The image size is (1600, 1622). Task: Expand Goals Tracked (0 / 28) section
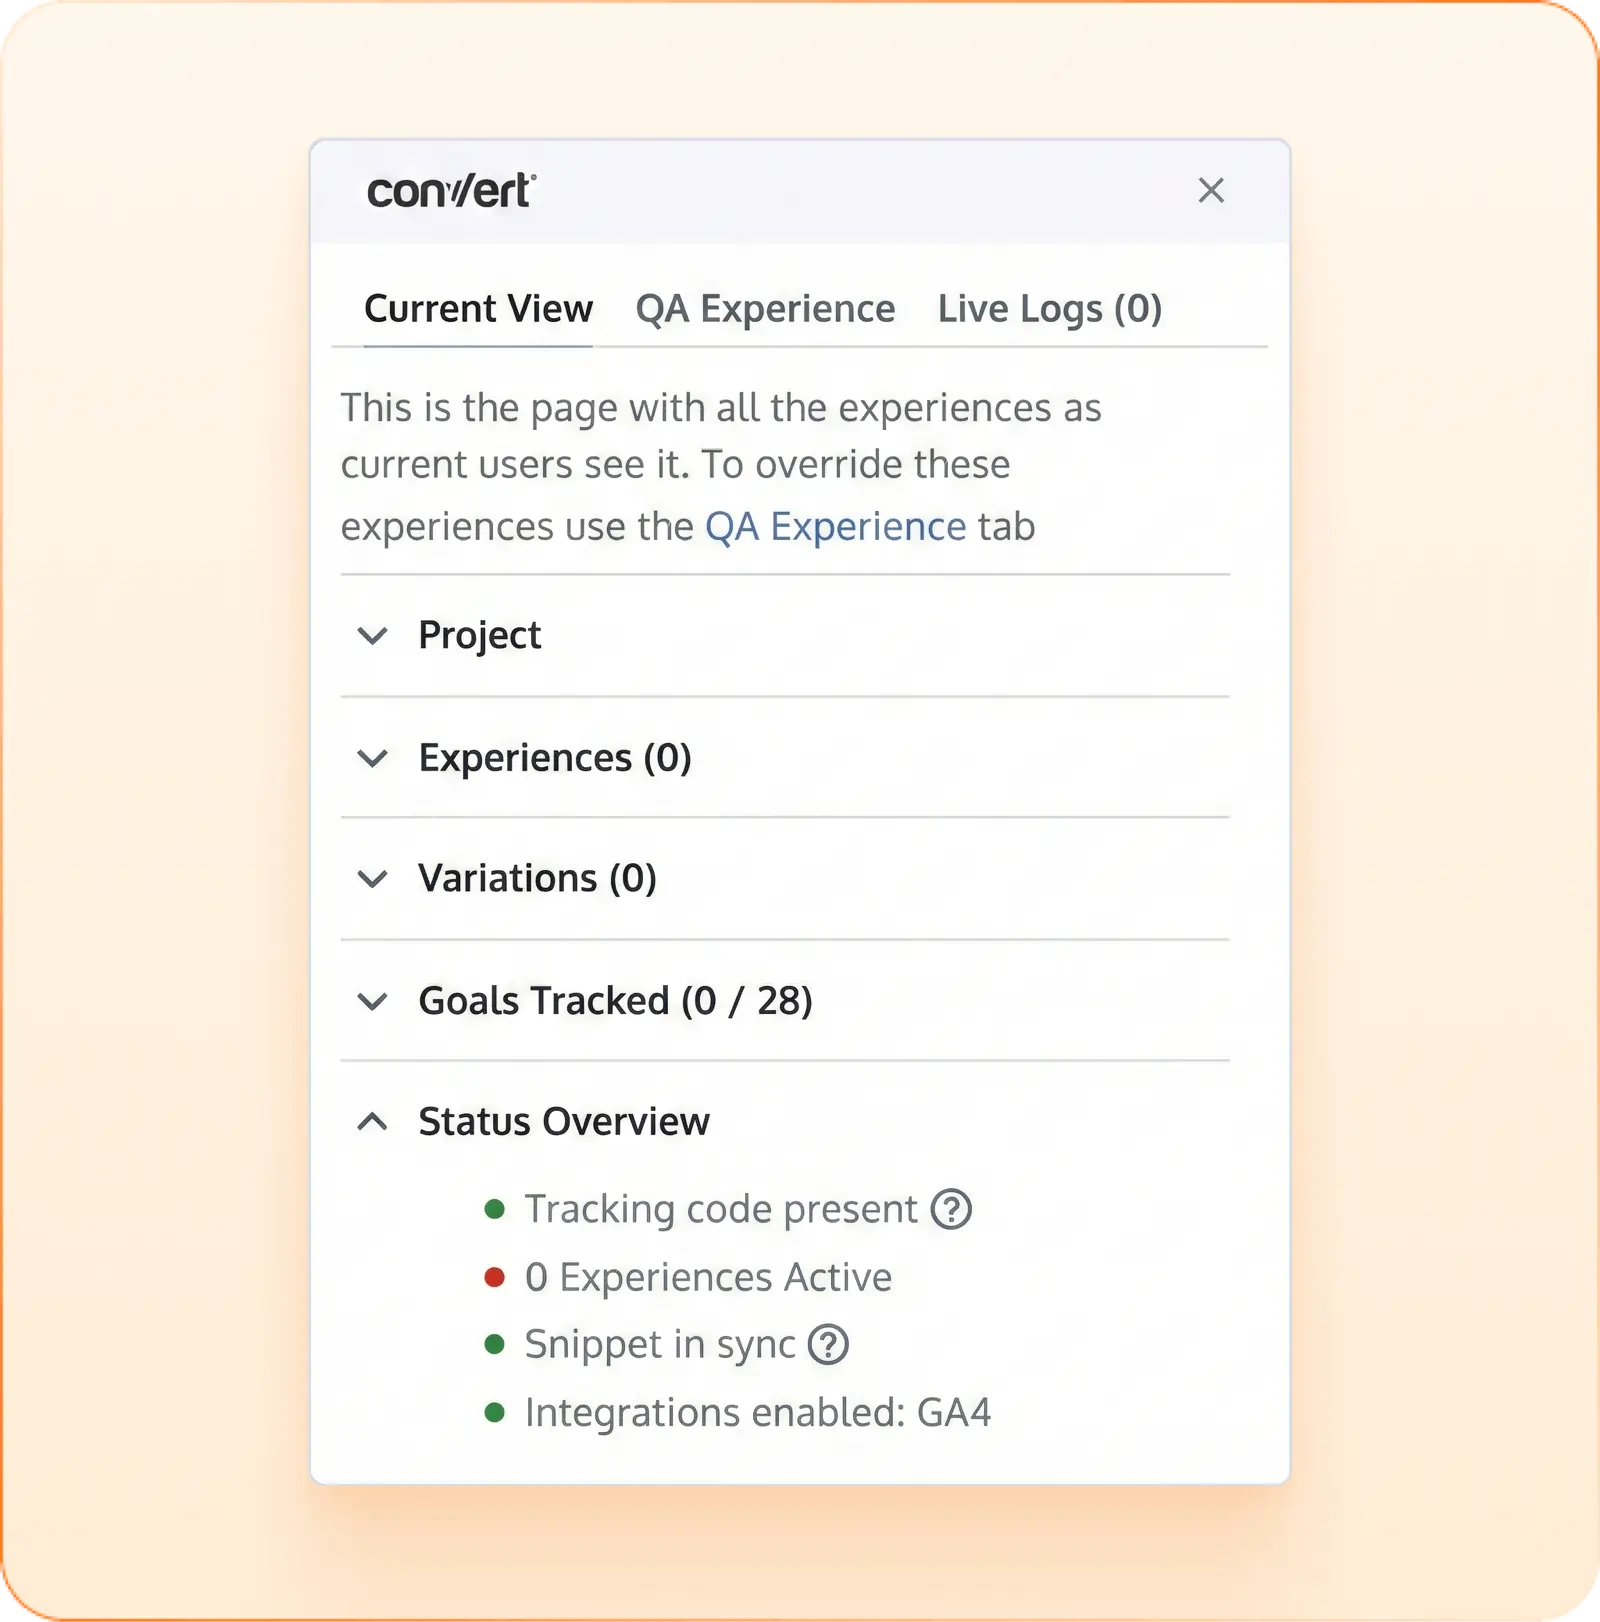click(373, 1001)
